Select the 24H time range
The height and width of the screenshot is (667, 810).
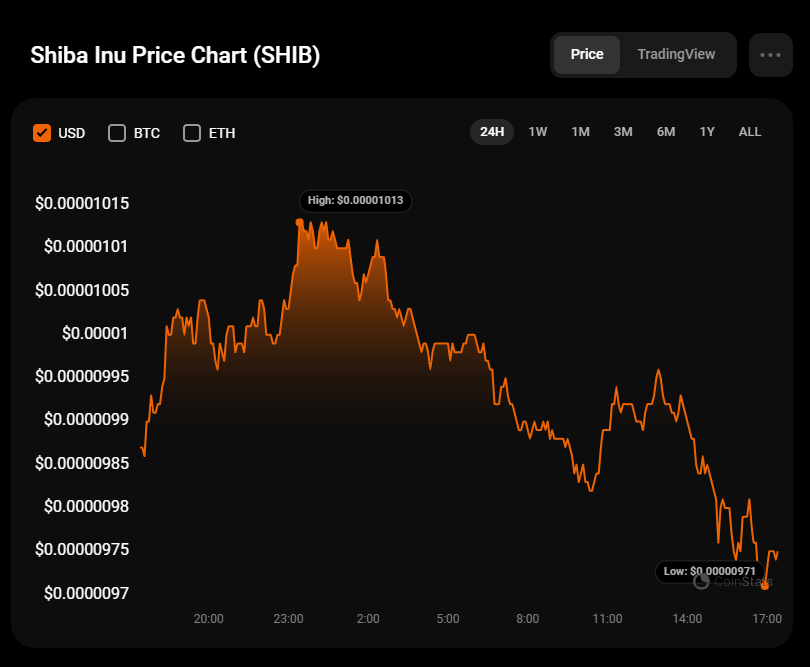(x=492, y=132)
